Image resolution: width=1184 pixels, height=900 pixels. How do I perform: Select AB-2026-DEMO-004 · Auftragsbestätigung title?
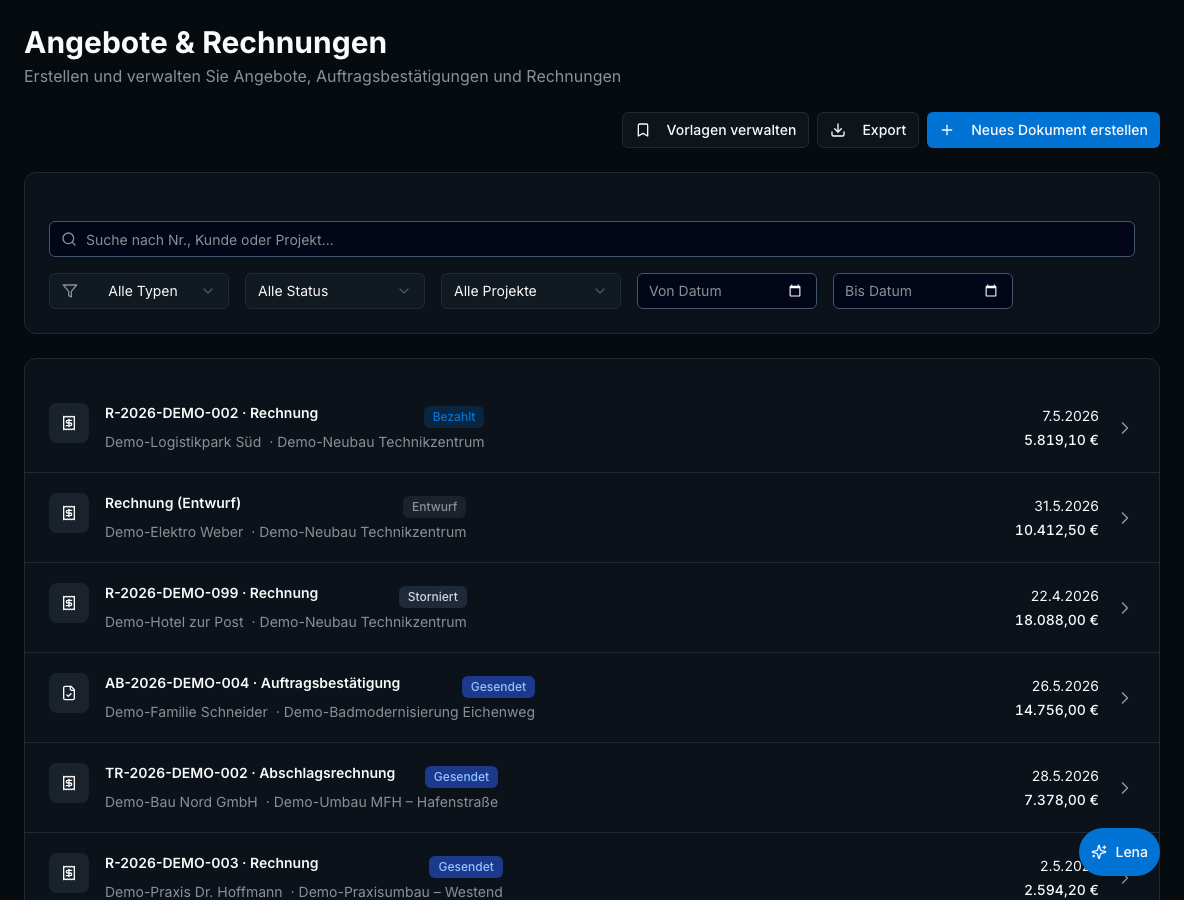pyautogui.click(x=253, y=683)
